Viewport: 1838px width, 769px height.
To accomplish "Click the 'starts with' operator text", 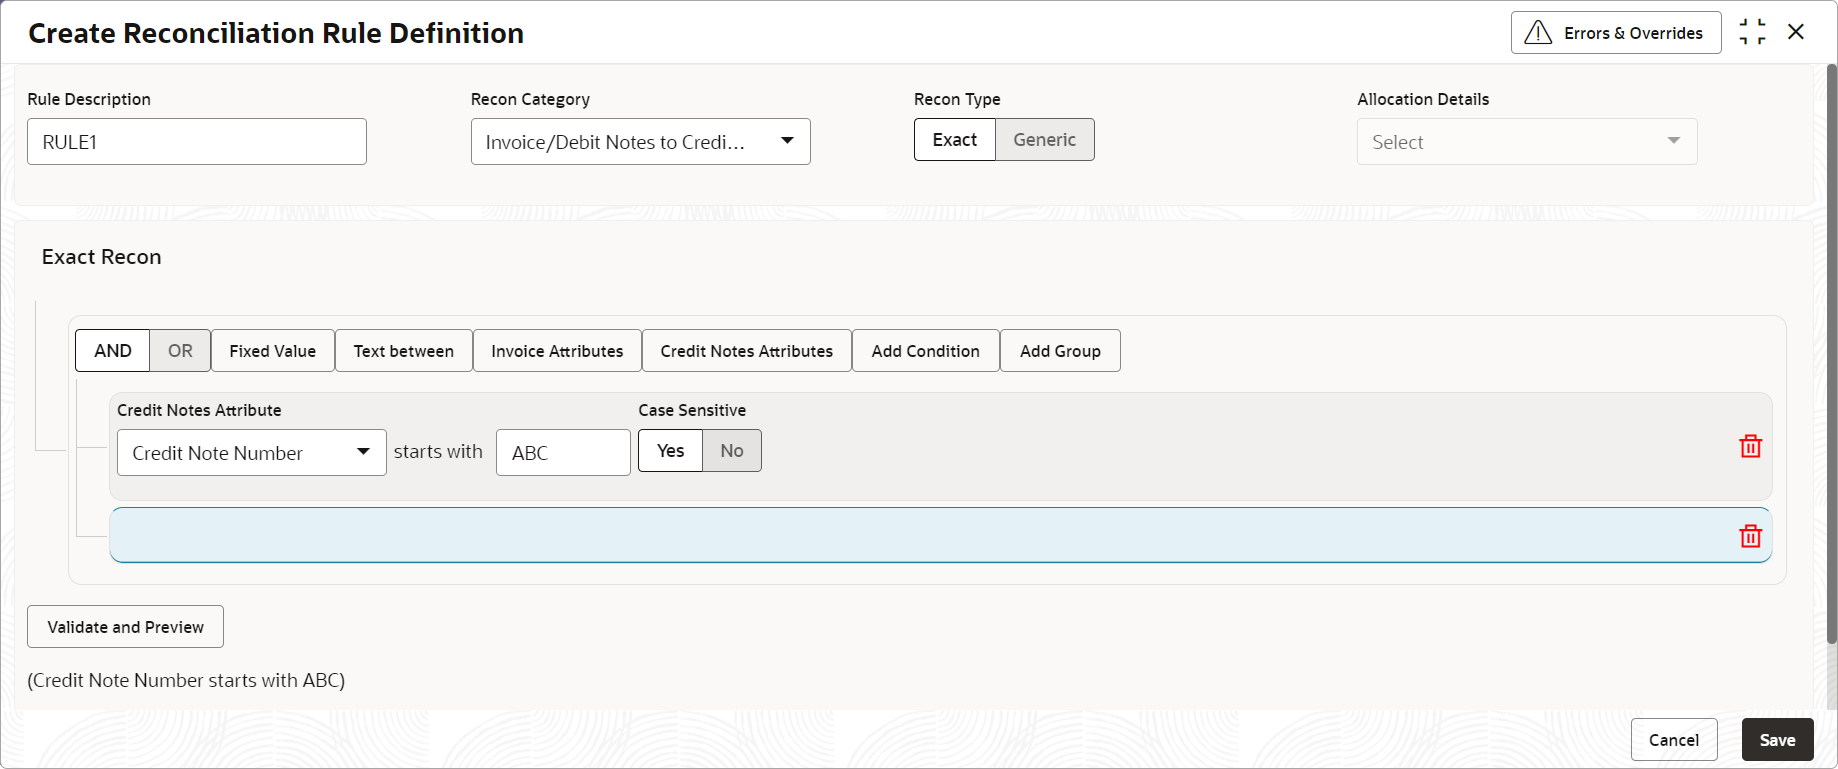I will (438, 452).
